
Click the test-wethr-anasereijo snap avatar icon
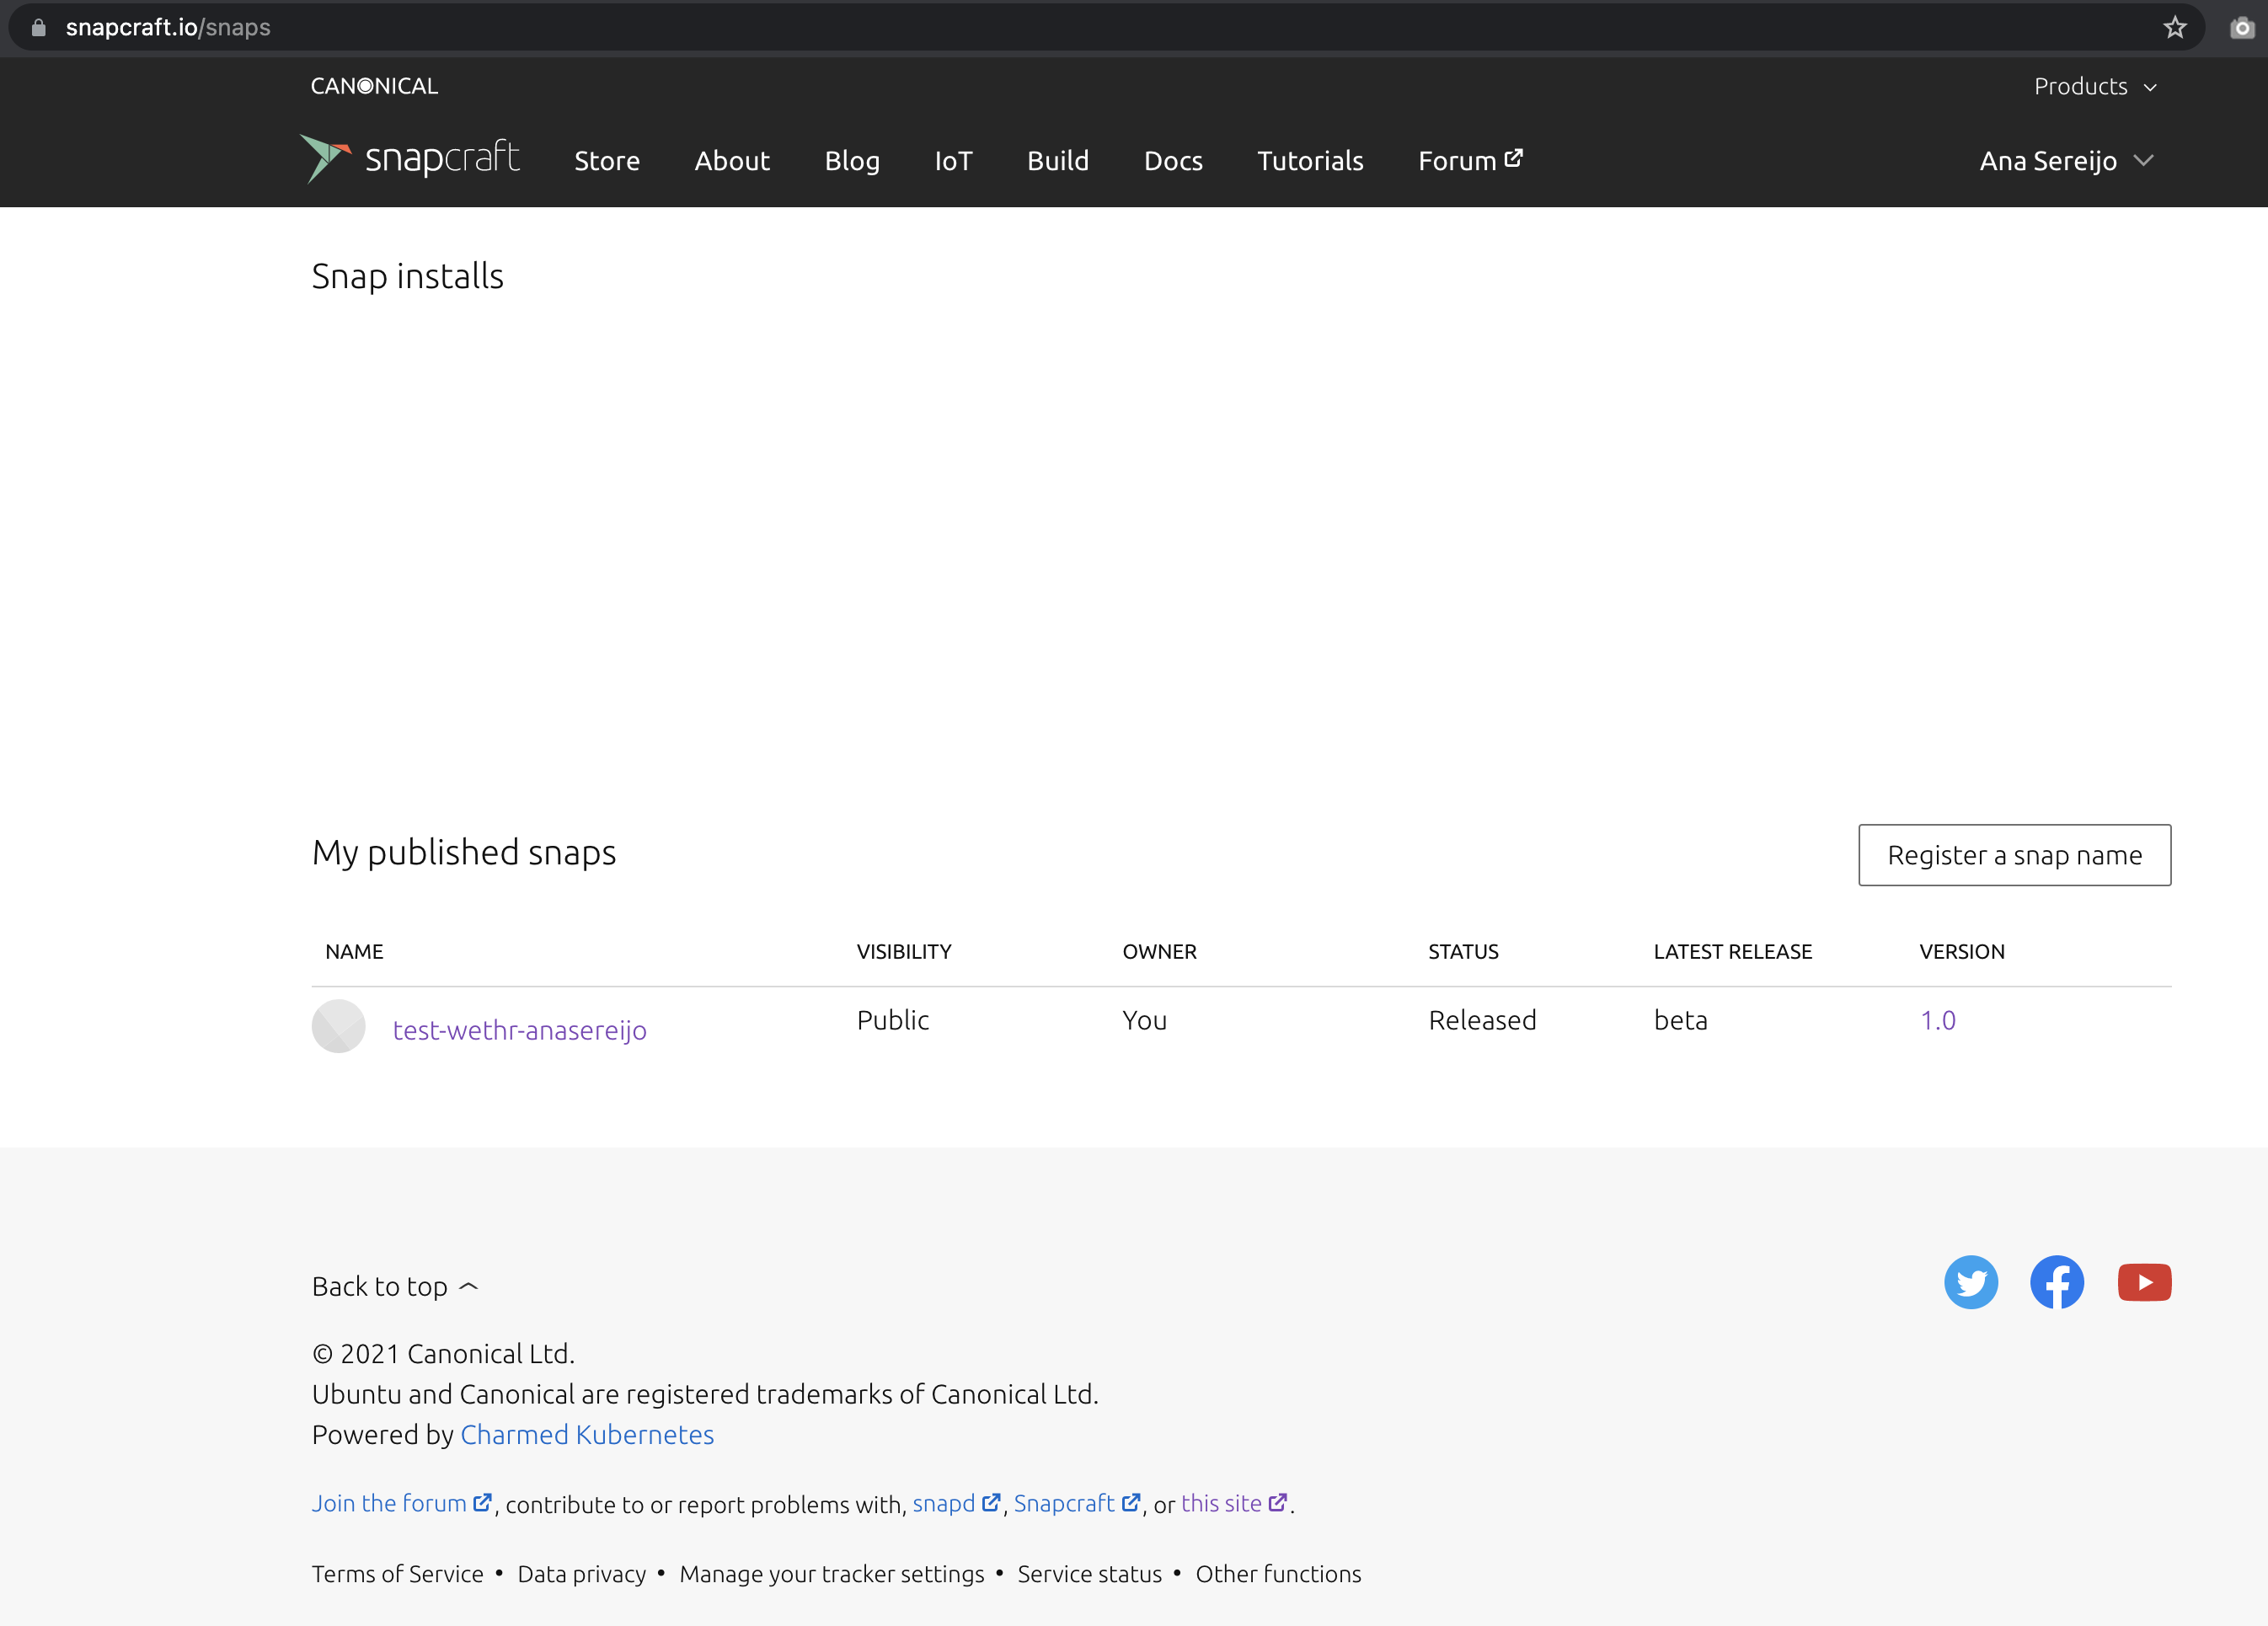click(x=338, y=1026)
